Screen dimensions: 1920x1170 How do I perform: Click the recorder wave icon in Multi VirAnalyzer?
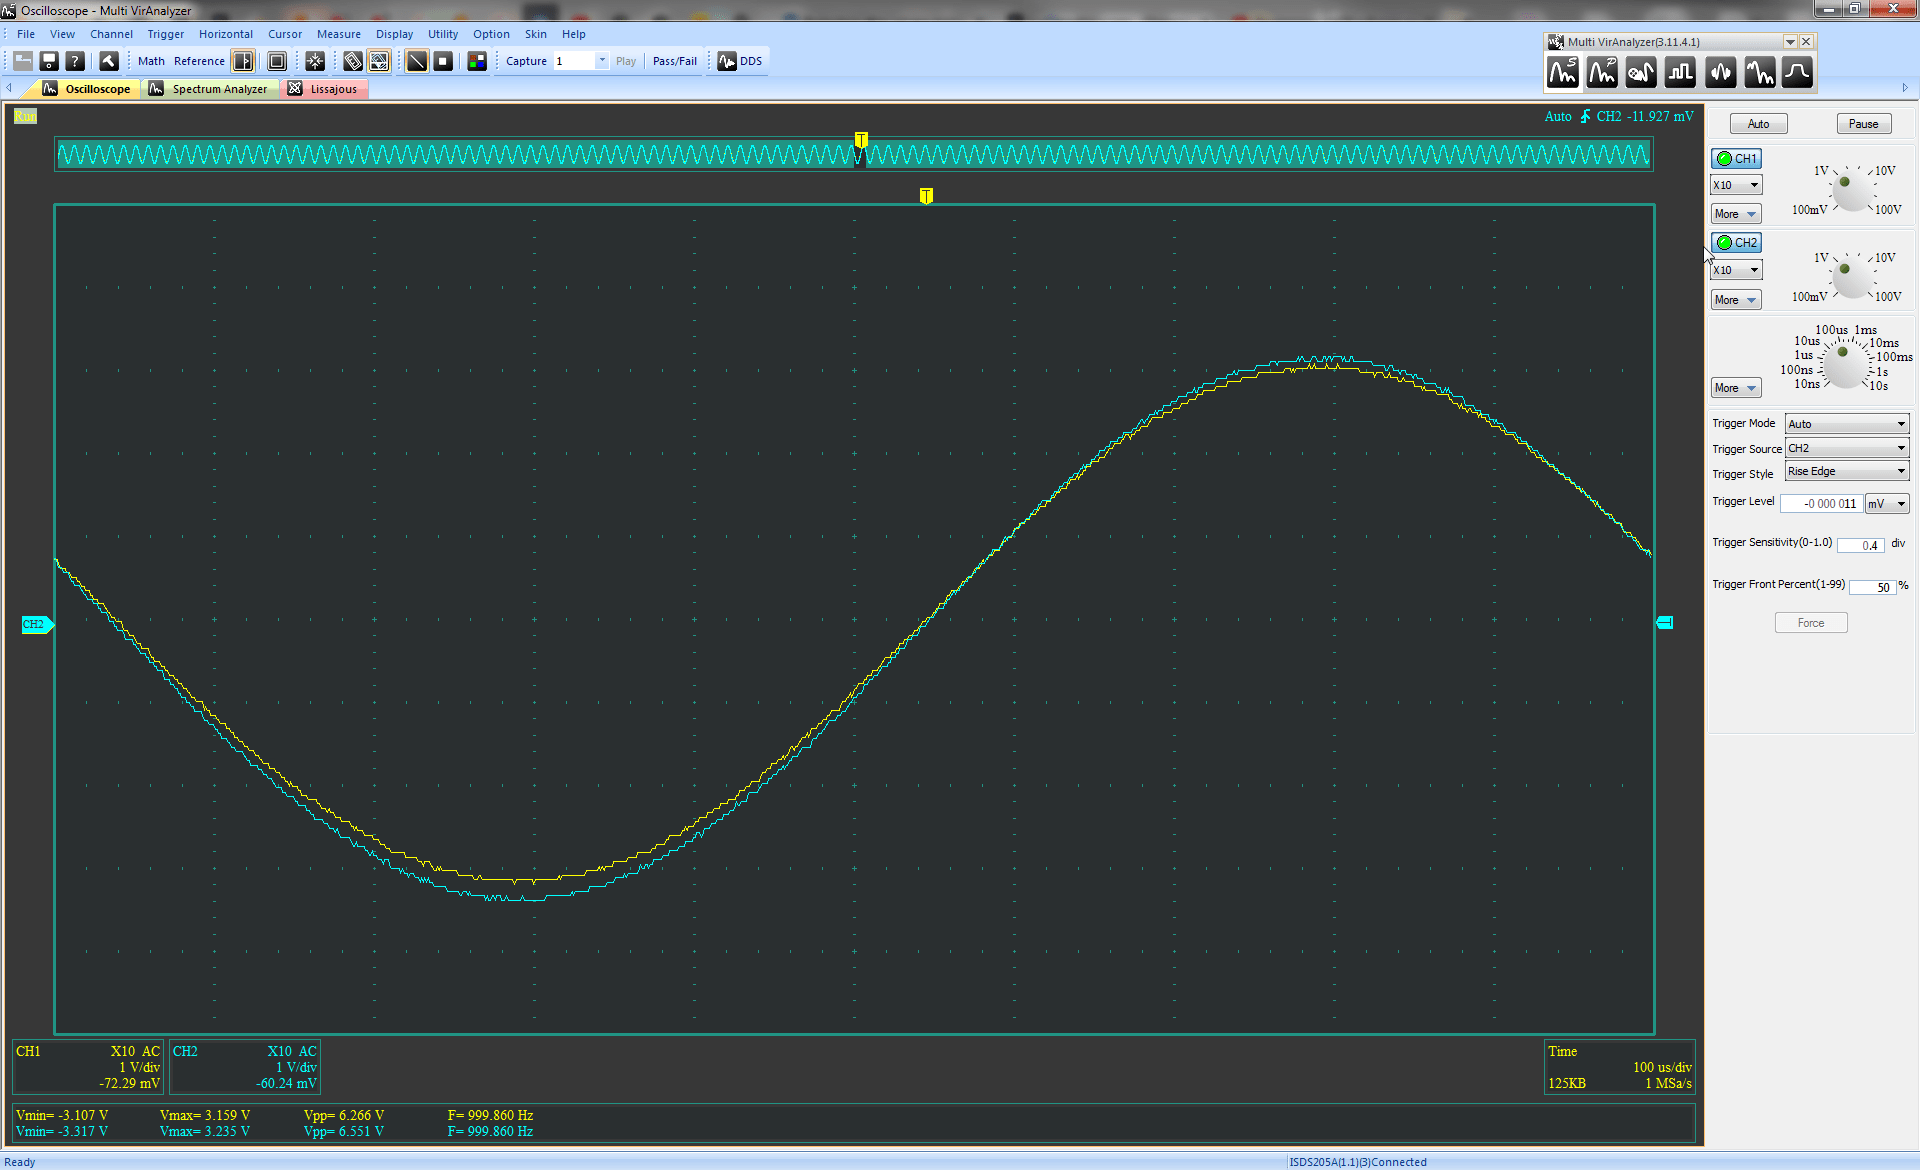[x=1641, y=72]
